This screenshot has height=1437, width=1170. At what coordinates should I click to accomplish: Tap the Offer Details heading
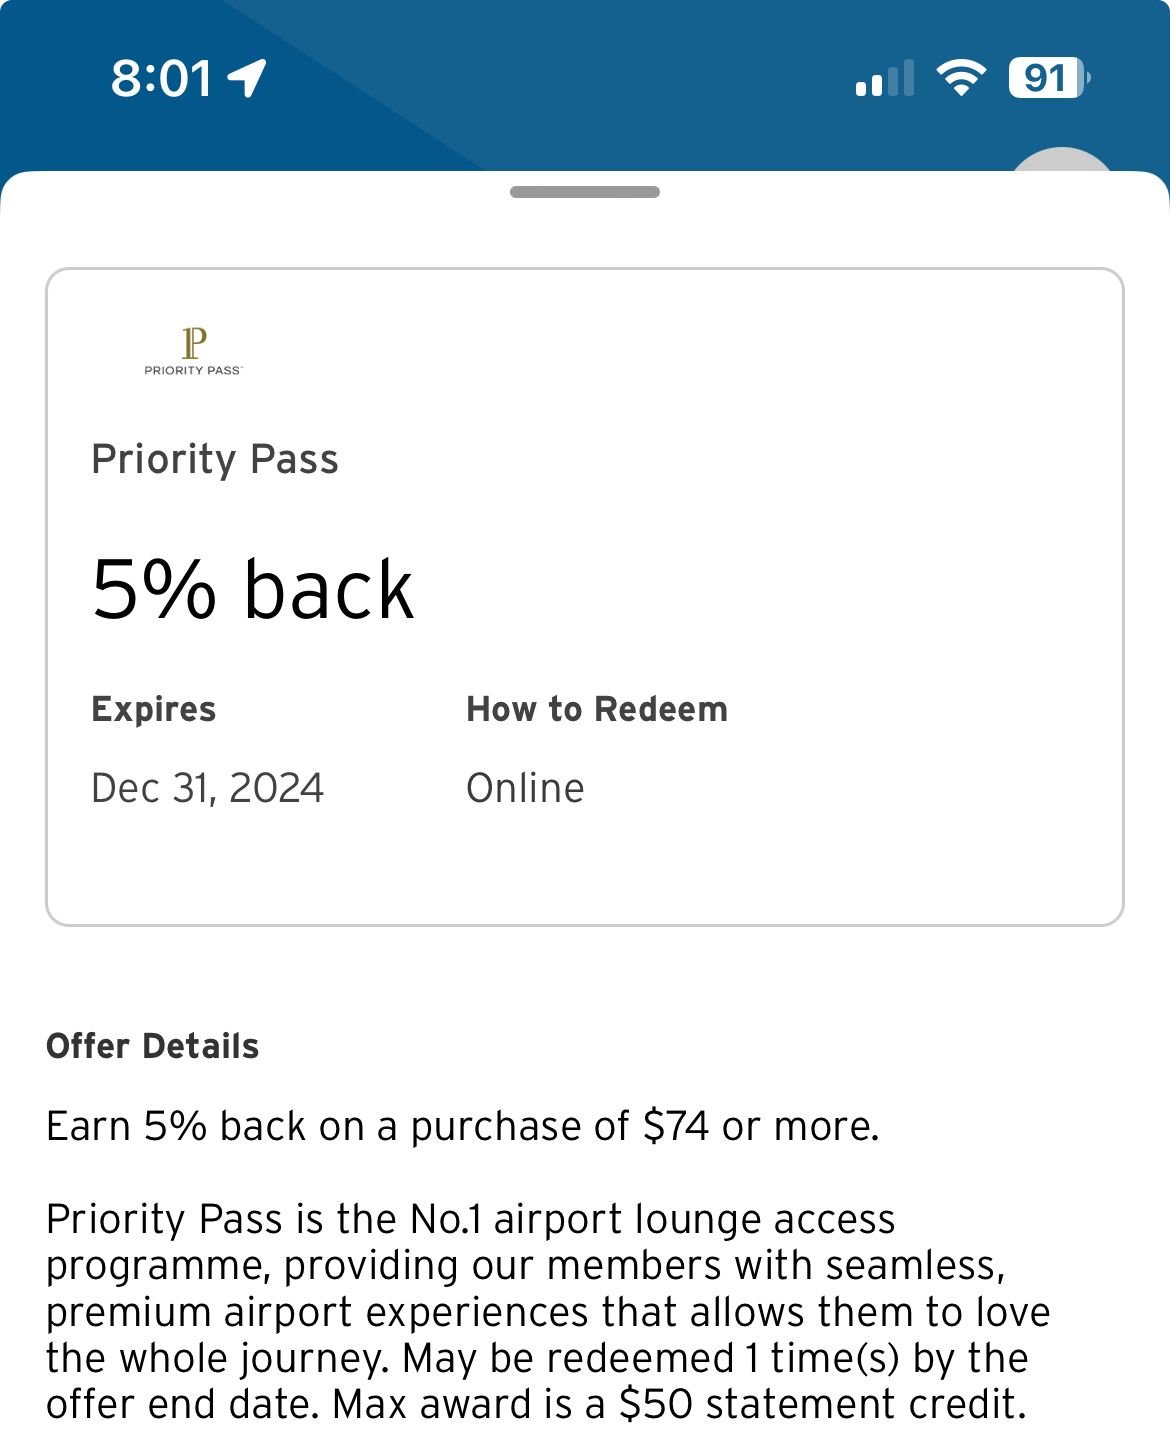153,1046
